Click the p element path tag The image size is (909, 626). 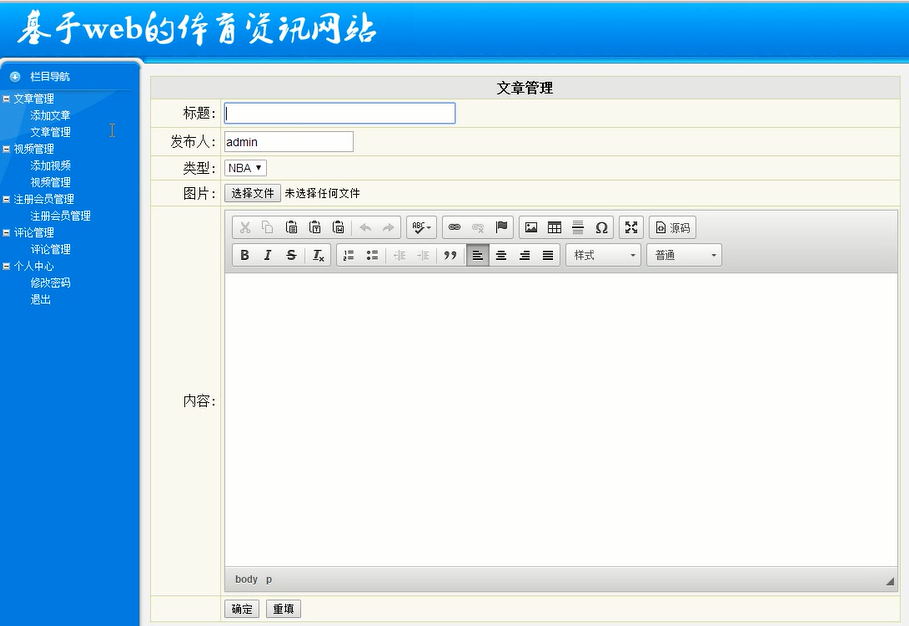[x=269, y=579]
